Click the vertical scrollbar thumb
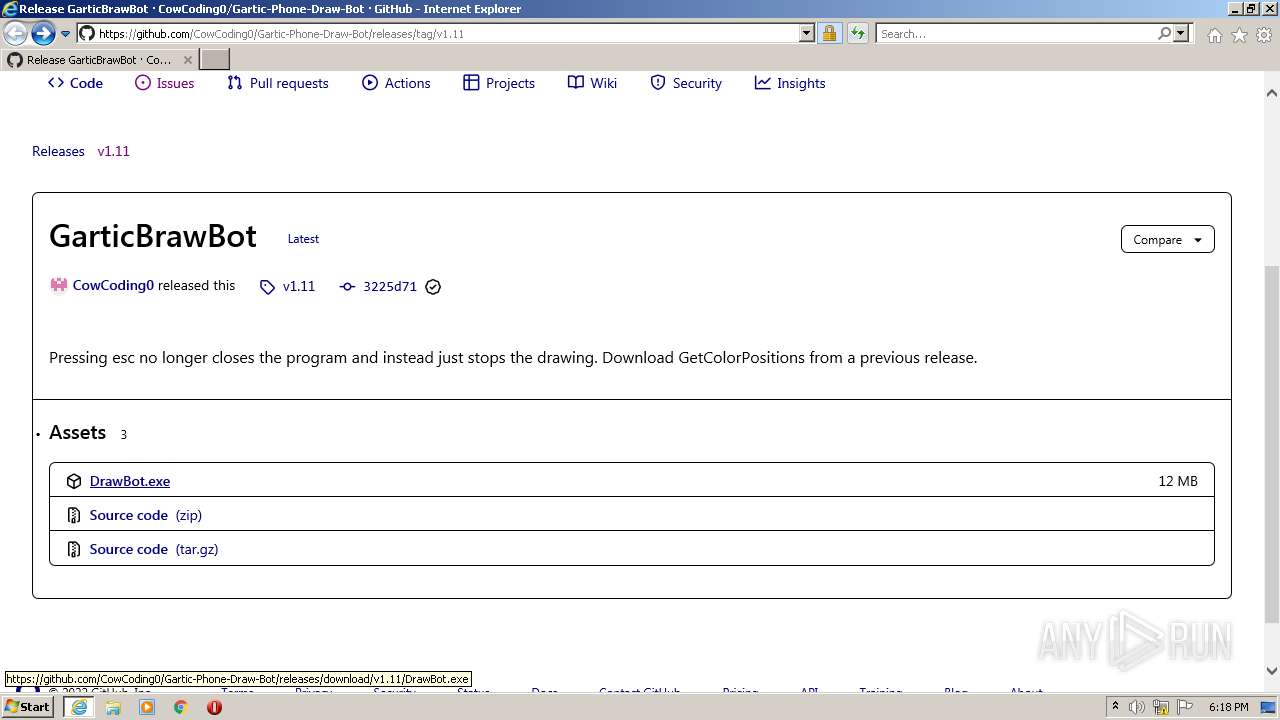 pyautogui.click(x=1272, y=444)
